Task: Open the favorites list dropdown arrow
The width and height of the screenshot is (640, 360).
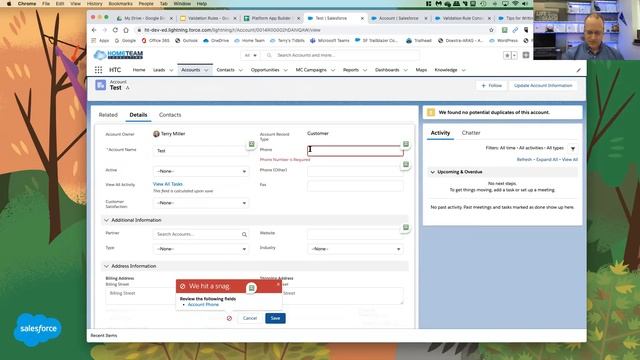Action: pyautogui.click(x=514, y=55)
